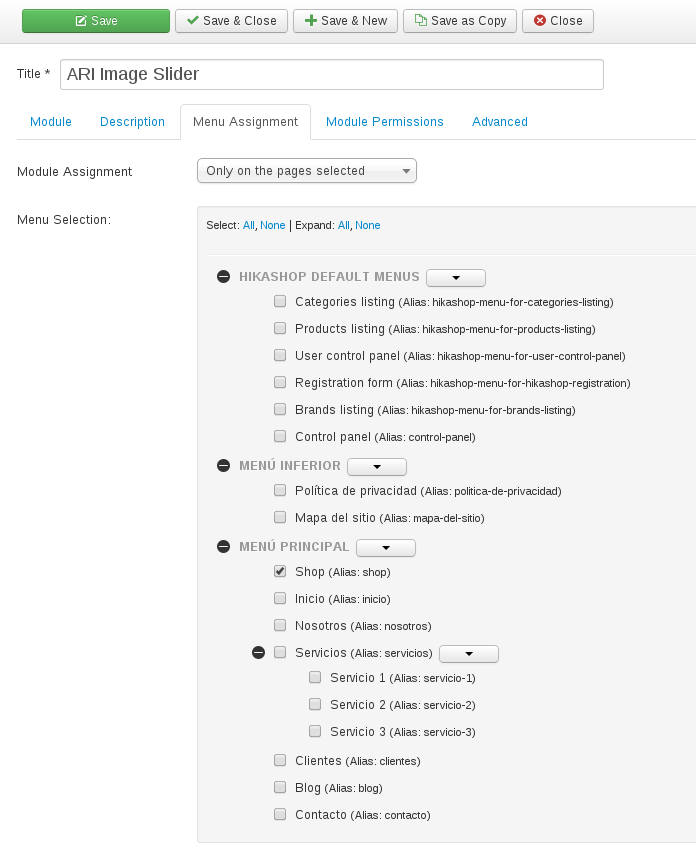Click the red Close icon
The image size is (696, 853).
pos(540,21)
